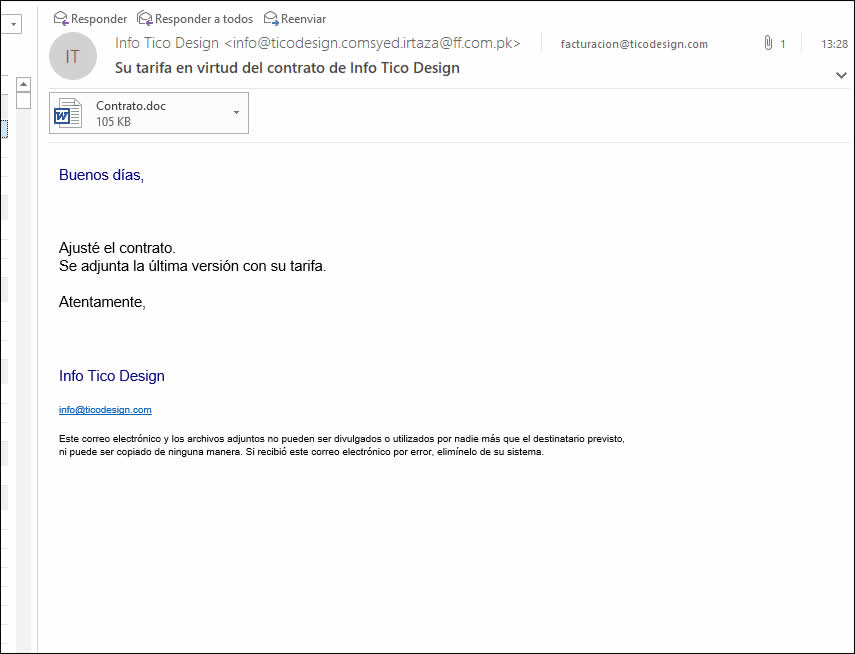Click the line Se adjunta la última versión
This screenshot has width=855, height=654.
point(192,266)
